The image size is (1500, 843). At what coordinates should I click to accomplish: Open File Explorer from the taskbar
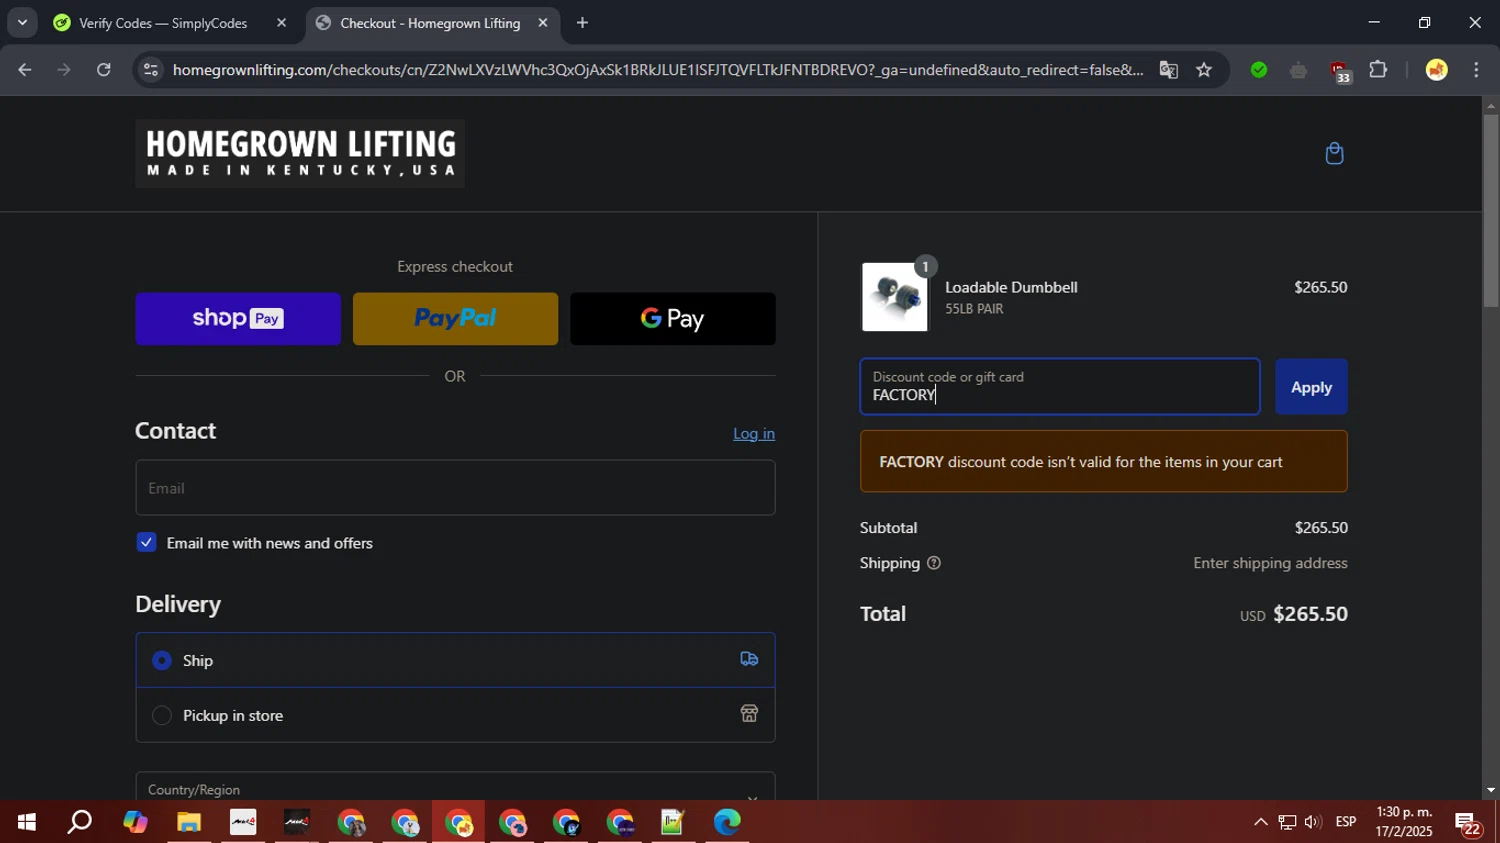point(189,822)
